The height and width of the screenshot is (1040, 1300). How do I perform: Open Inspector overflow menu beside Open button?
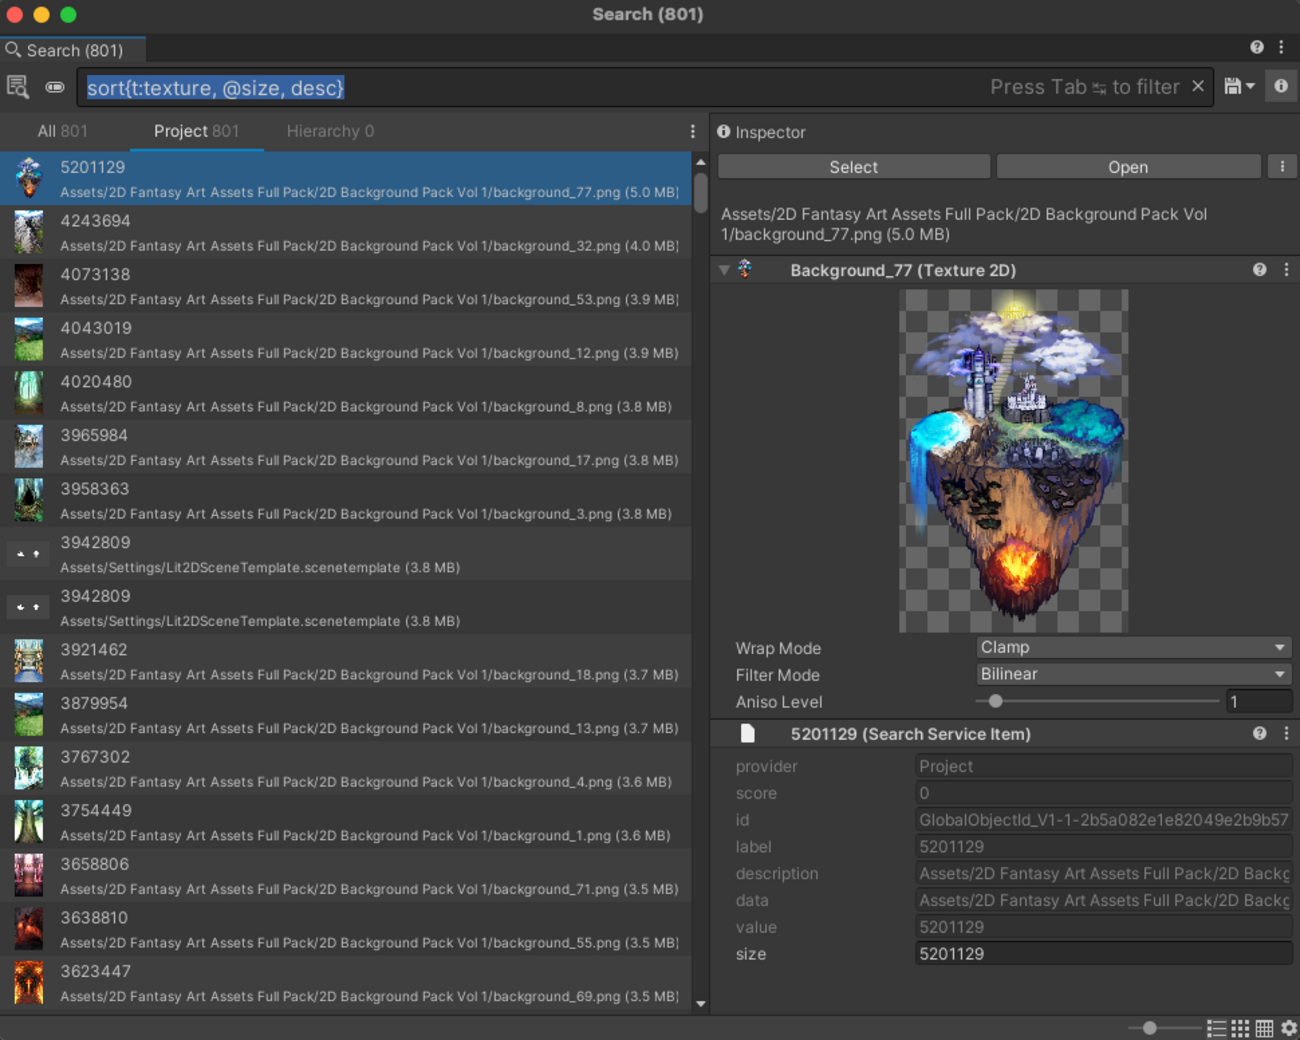(x=1283, y=166)
